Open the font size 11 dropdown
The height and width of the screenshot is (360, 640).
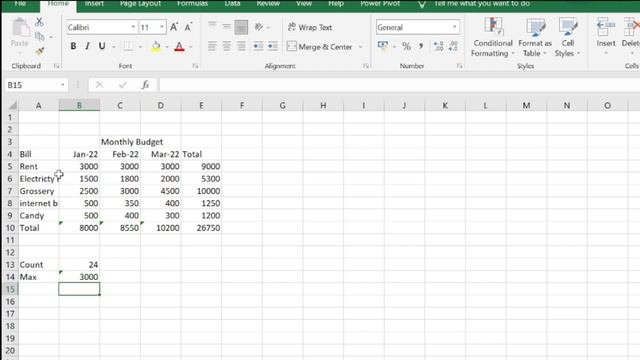pyautogui.click(x=162, y=27)
